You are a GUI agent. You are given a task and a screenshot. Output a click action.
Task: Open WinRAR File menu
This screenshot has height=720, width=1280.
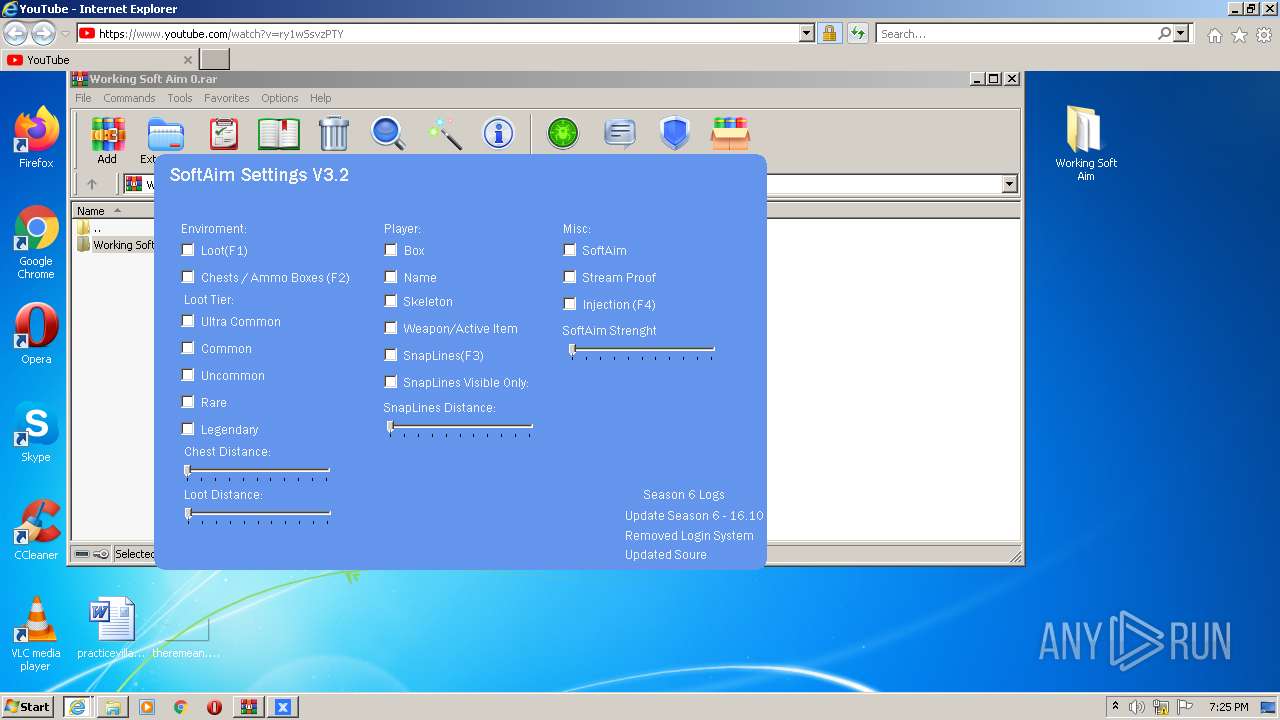(83, 98)
